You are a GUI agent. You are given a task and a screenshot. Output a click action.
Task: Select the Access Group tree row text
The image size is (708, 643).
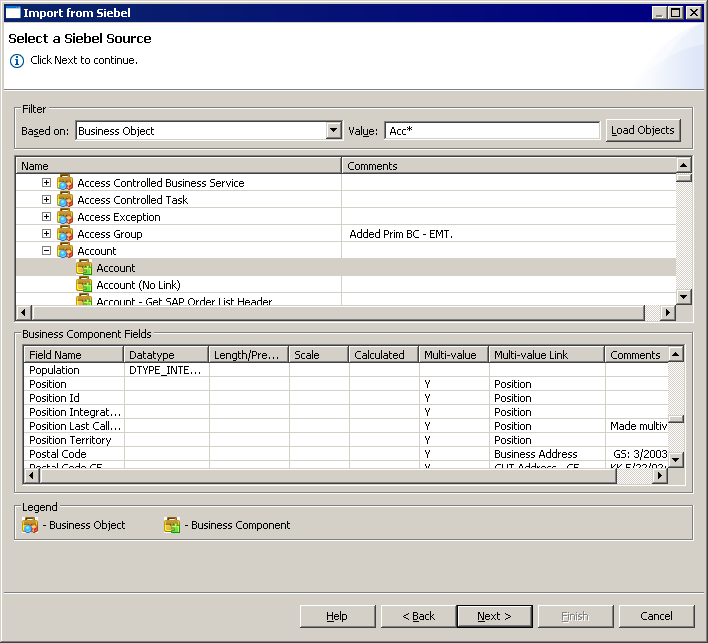tap(110, 234)
